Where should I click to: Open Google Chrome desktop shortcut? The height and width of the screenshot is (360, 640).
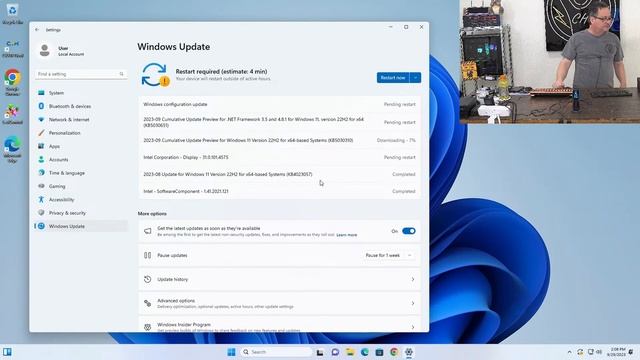[12, 82]
